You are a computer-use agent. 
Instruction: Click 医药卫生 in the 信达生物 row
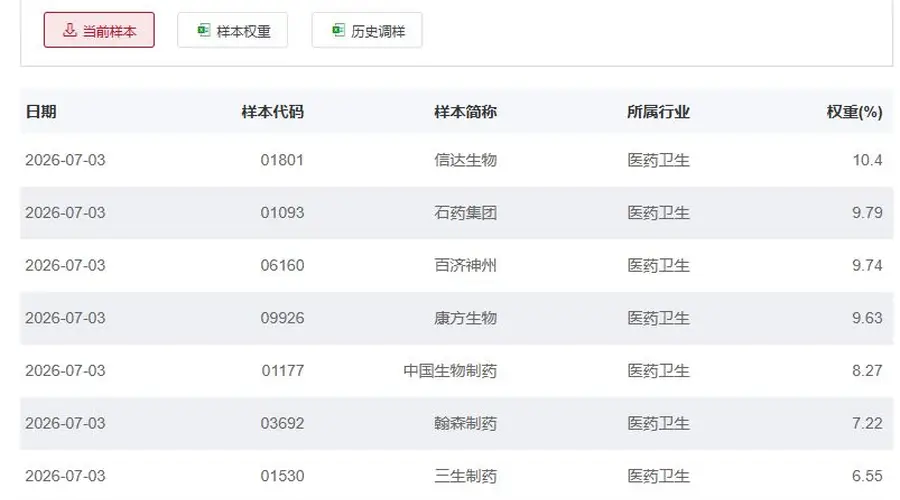[658, 160]
